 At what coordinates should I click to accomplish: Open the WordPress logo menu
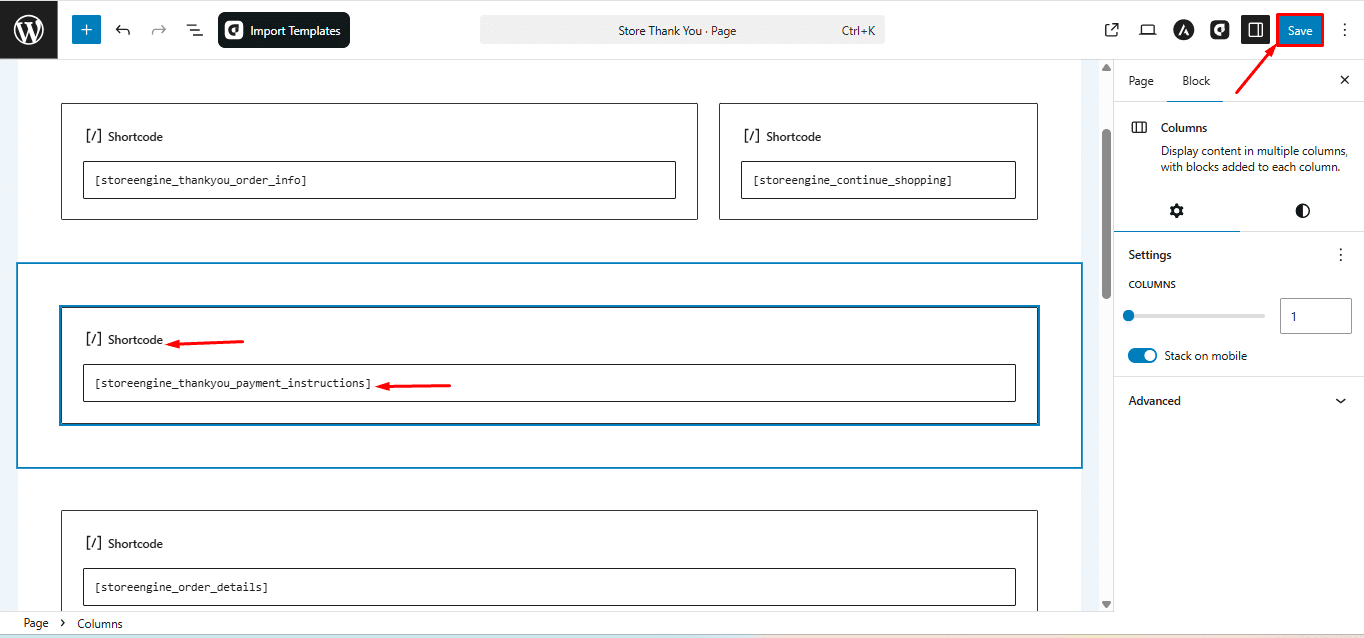tap(27, 29)
